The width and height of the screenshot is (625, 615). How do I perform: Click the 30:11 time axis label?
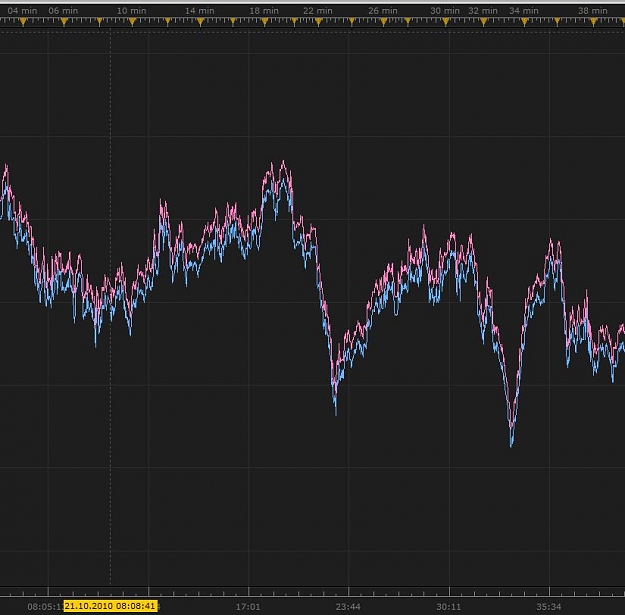click(x=448, y=607)
